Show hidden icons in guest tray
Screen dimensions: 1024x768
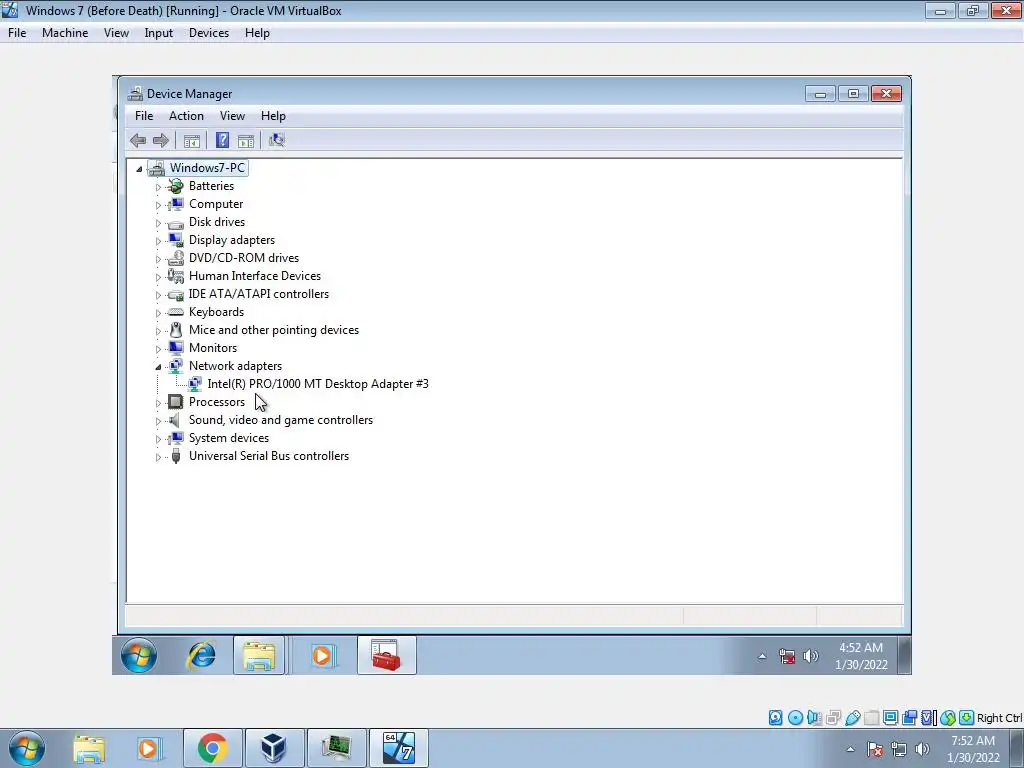tap(761, 656)
